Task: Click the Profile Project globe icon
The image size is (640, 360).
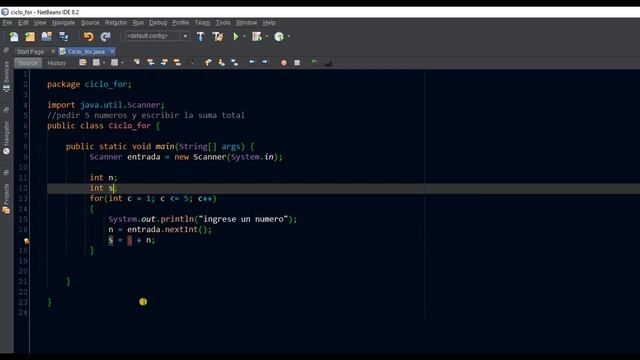Action: (x=279, y=37)
